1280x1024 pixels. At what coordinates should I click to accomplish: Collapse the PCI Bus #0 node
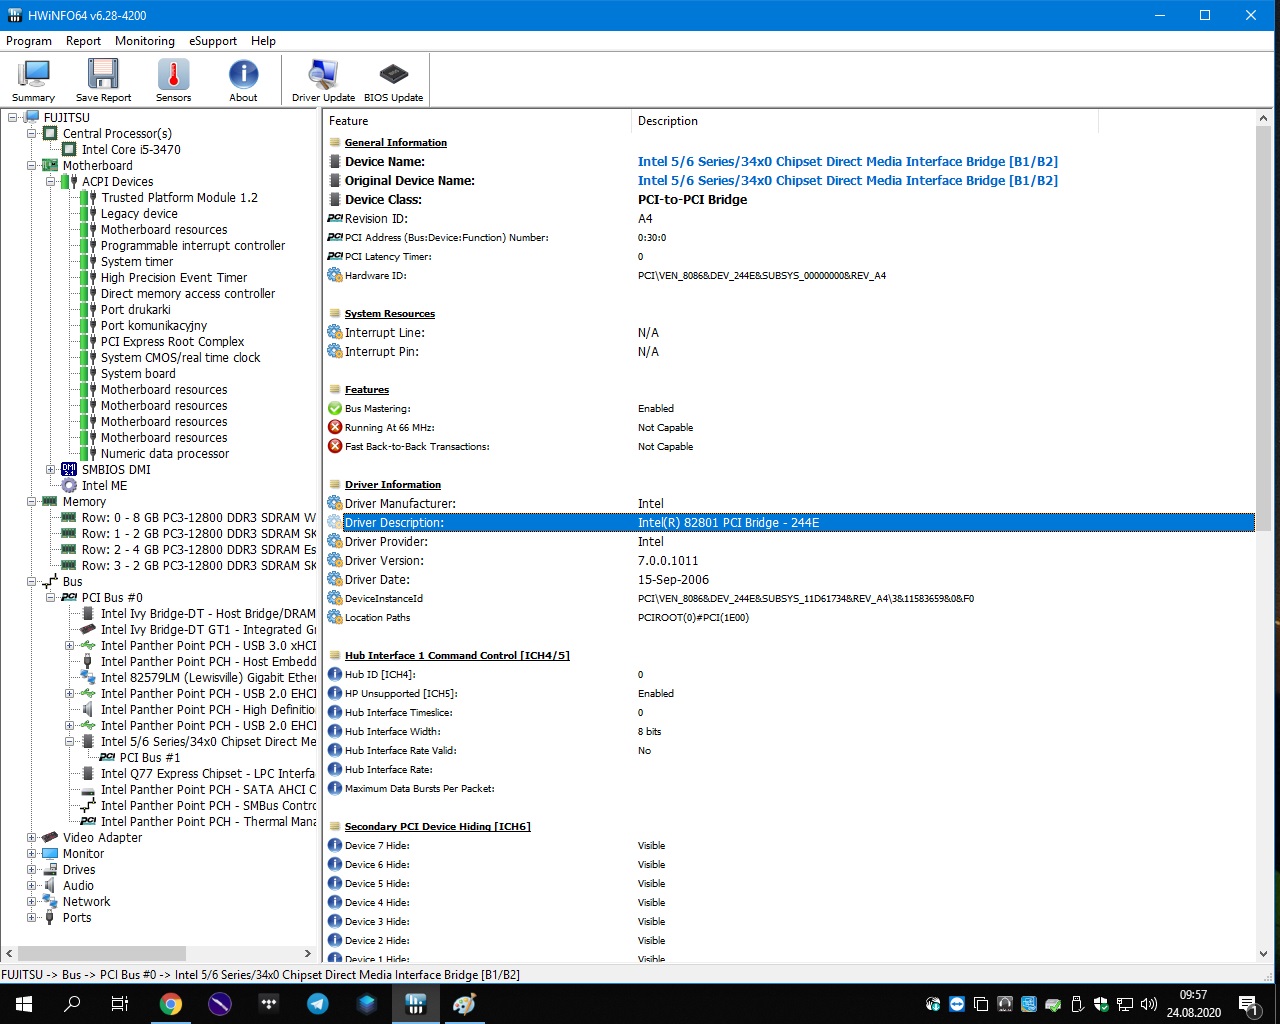point(50,598)
